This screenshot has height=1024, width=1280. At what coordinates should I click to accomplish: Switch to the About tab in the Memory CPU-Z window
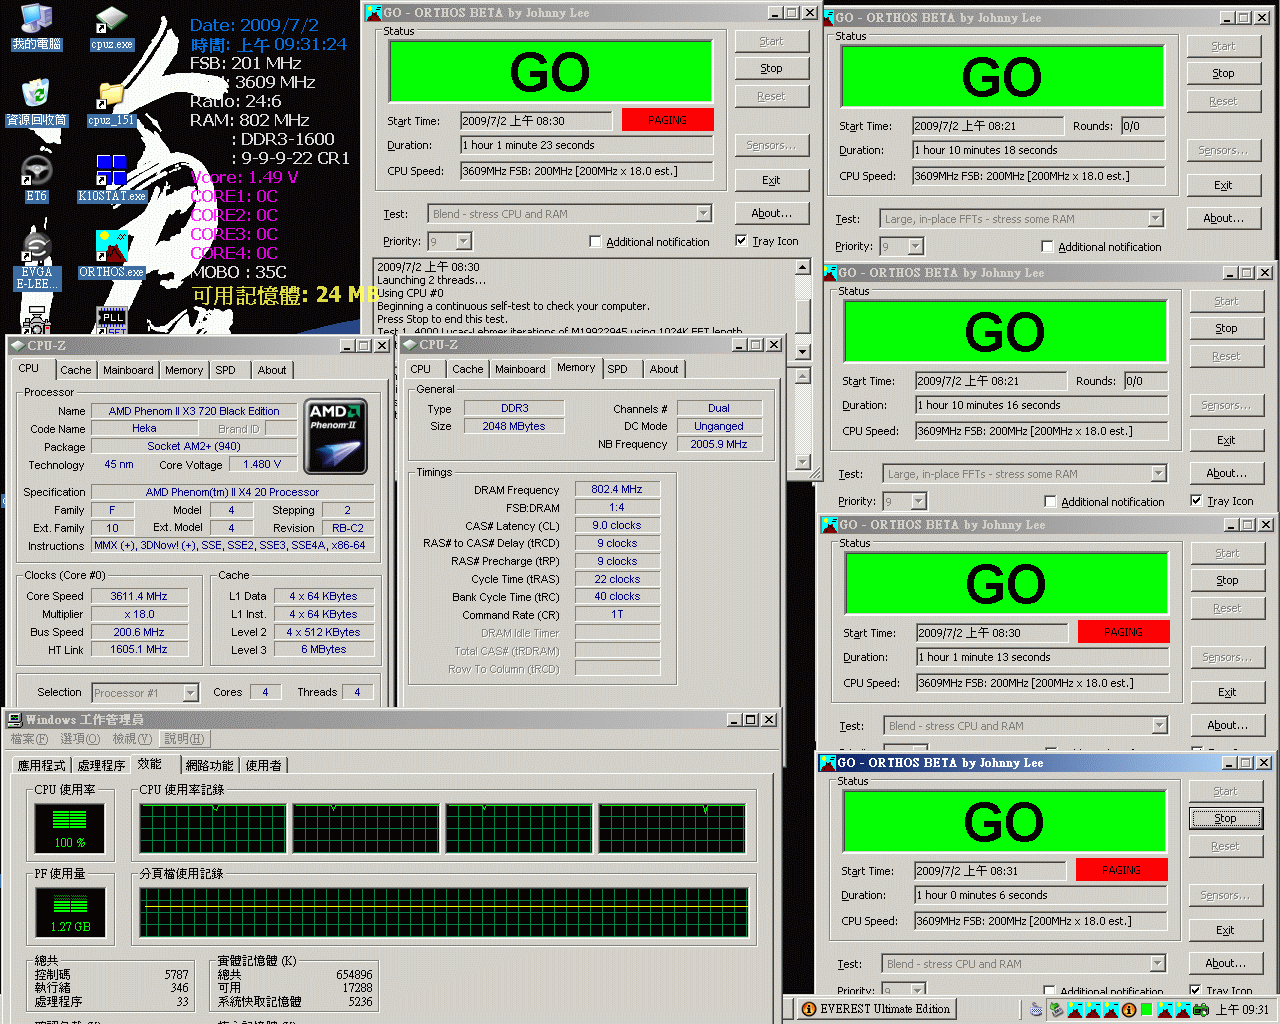click(663, 369)
